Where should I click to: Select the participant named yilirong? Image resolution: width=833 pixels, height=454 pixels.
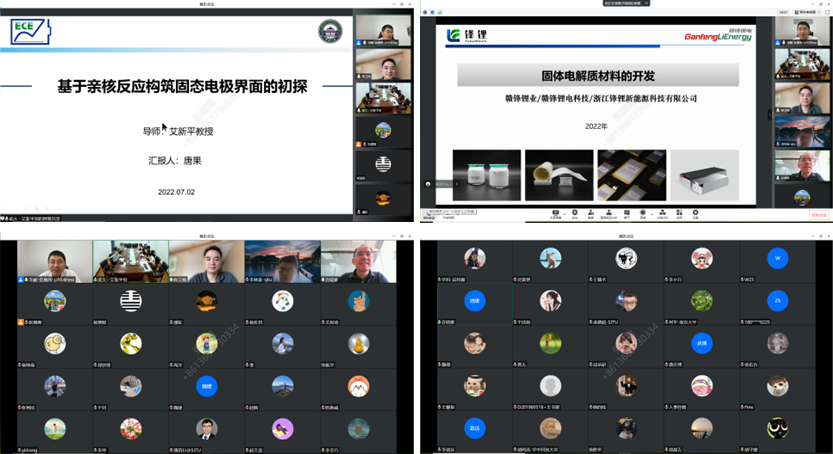[x=55, y=433]
